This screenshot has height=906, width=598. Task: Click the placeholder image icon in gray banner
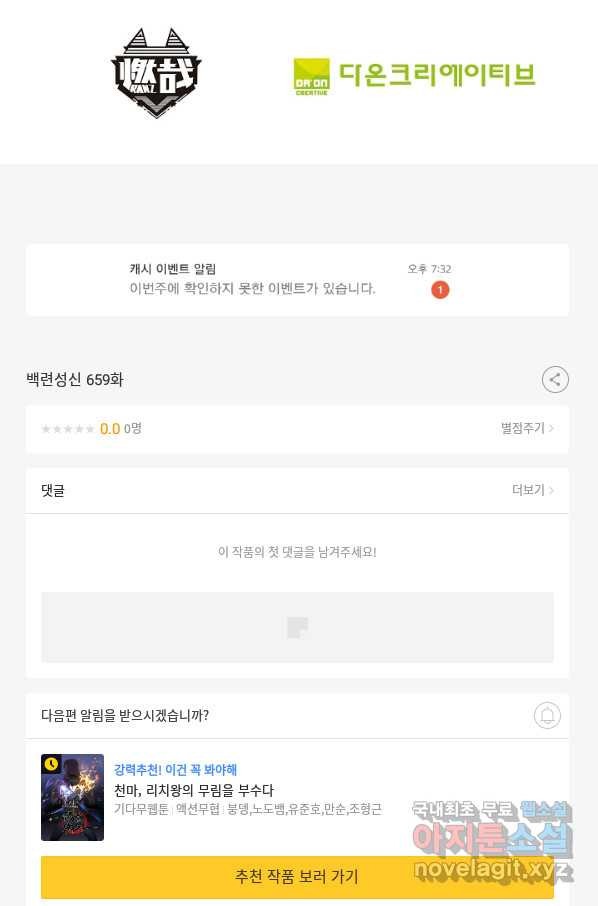pyautogui.click(x=298, y=627)
